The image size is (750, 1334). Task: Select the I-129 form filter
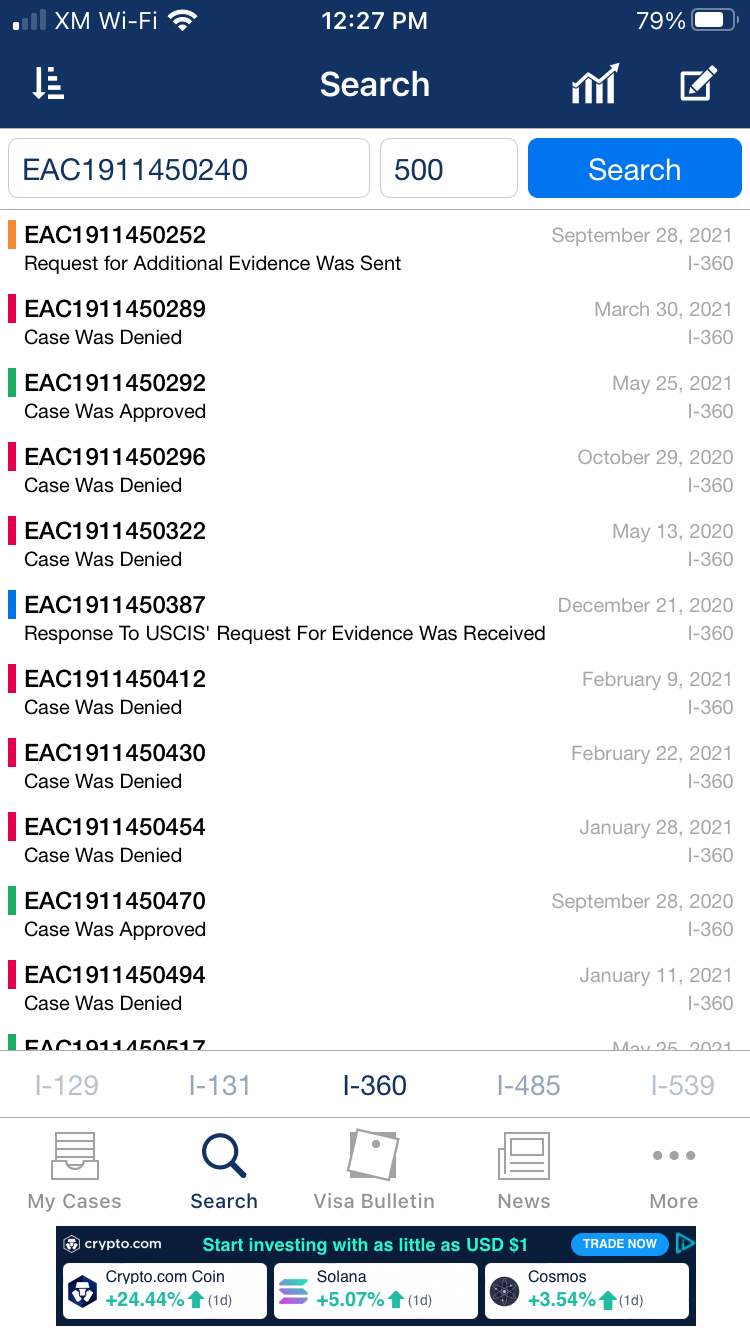pos(67,1085)
